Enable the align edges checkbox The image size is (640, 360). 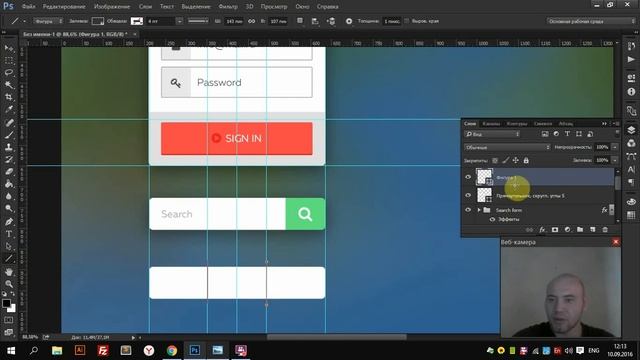tap(406, 21)
